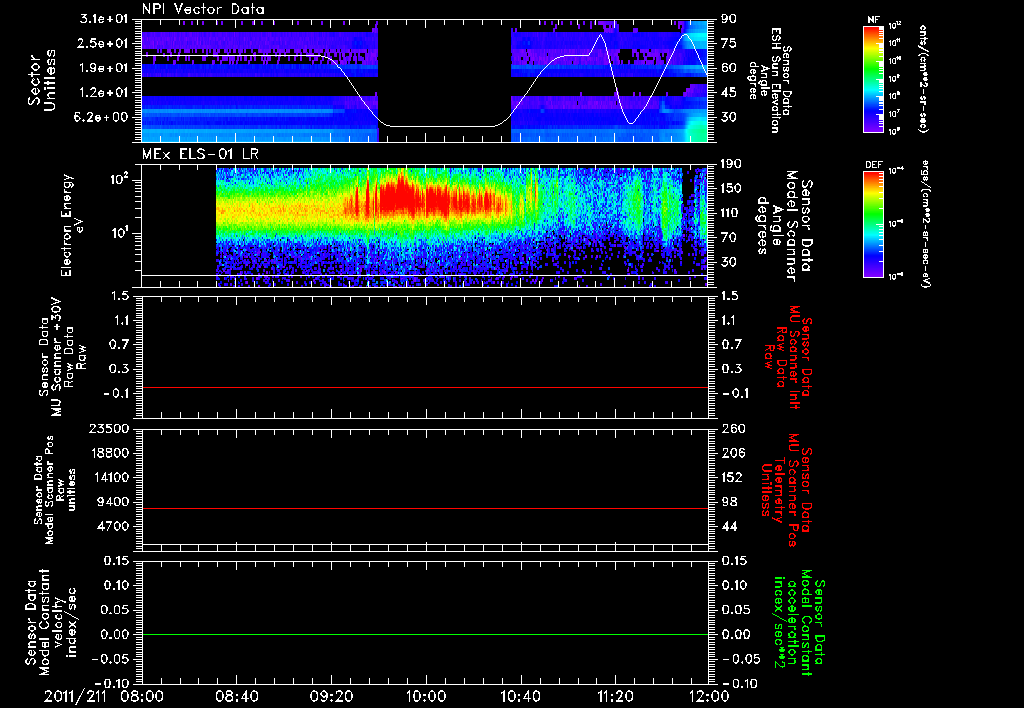This screenshot has height=708, width=1024.
Task: Click the '9400' scanner position tick label
Action: [x=114, y=502]
